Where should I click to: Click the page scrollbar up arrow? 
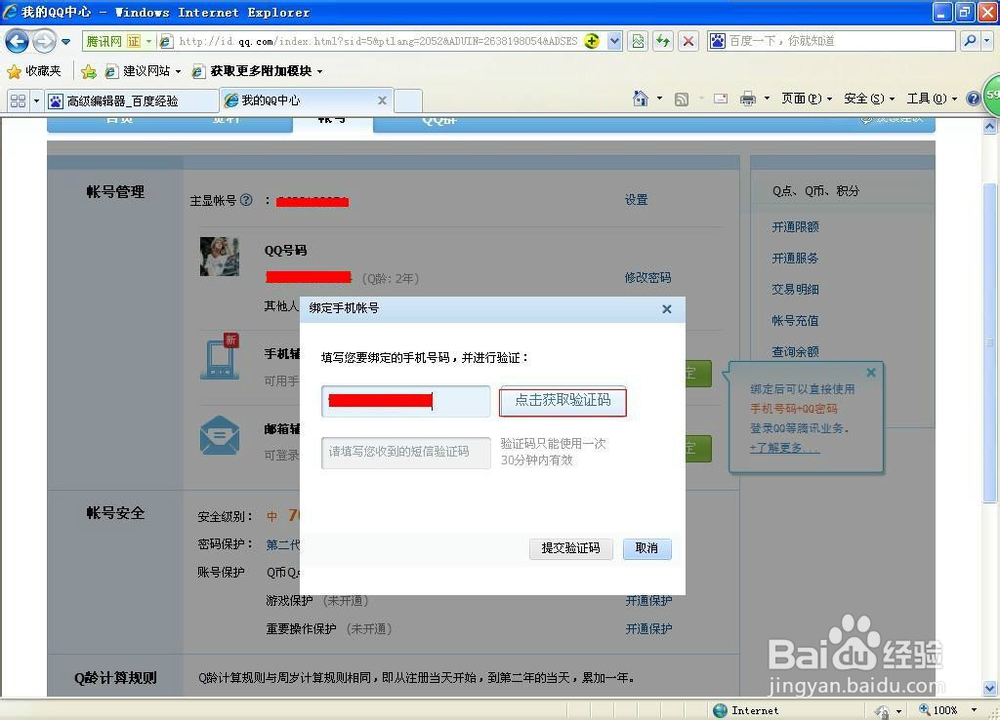(x=989, y=126)
